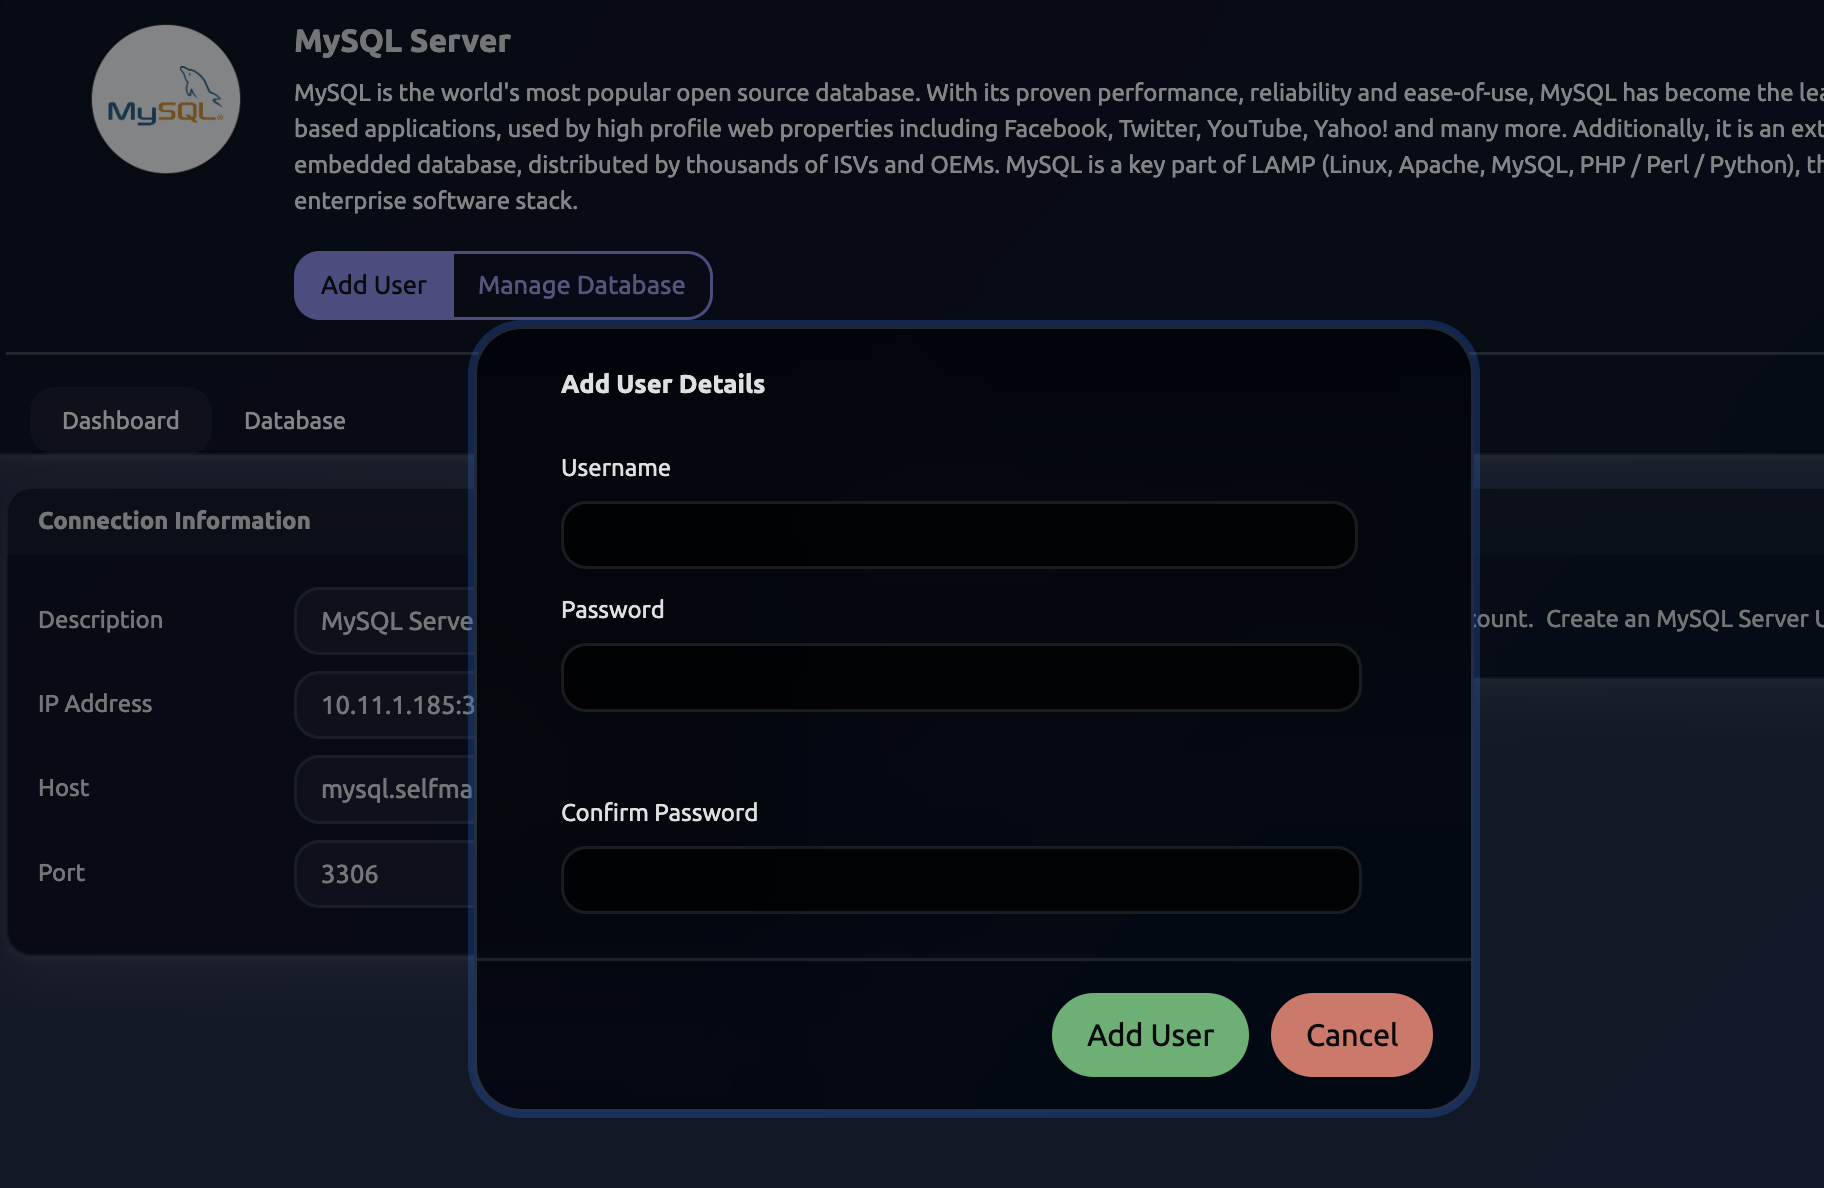Click the Add User Details dialog title
Viewport: 1824px width, 1188px height.
click(663, 384)
